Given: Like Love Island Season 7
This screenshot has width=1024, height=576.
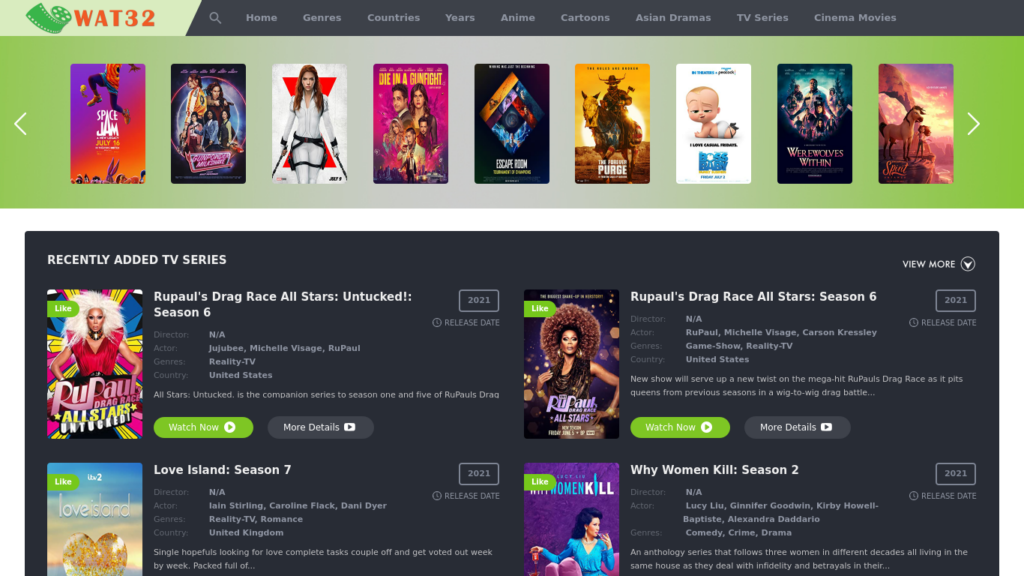Looking at the screenshot, I should pos(63,482).
